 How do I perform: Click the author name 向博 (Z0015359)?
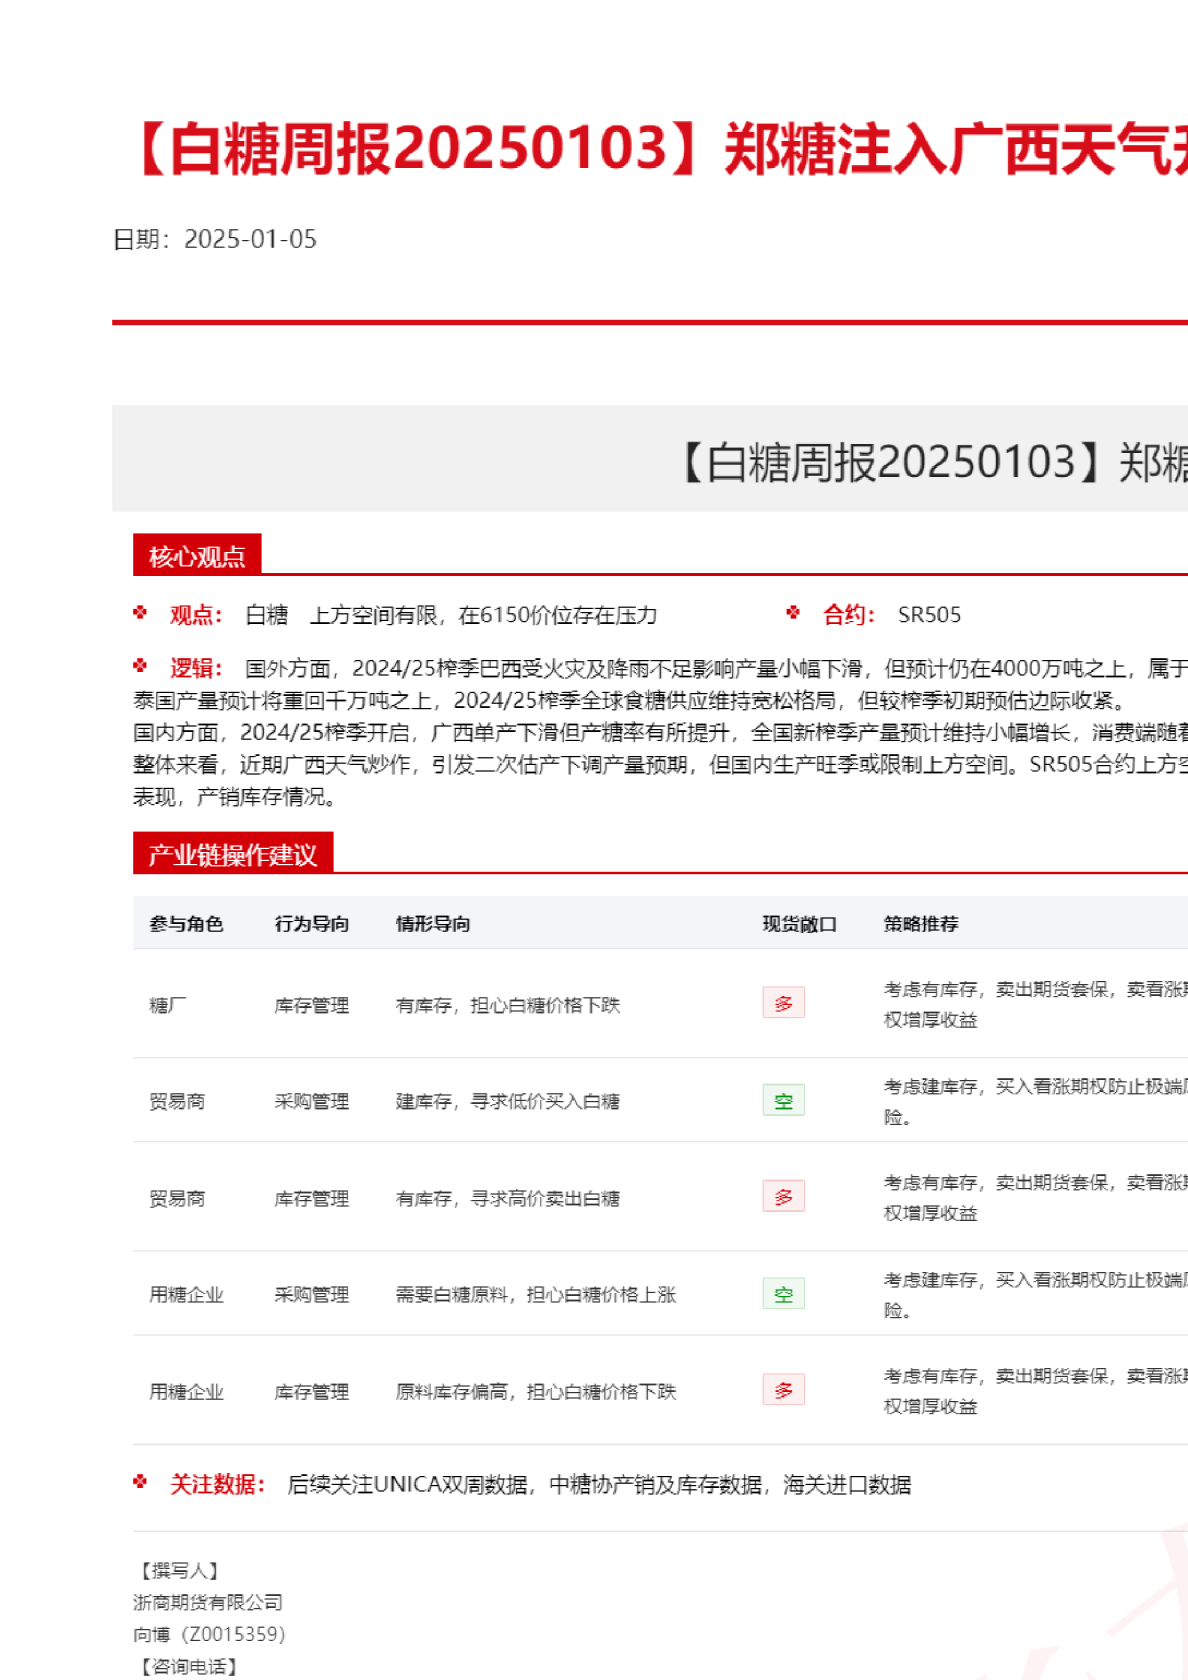point(209,1634)
